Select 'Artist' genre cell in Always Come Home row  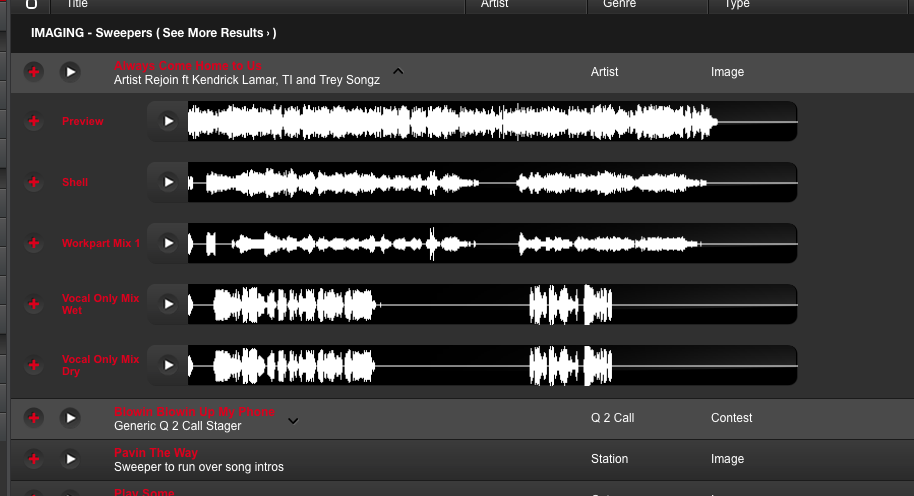604,72
